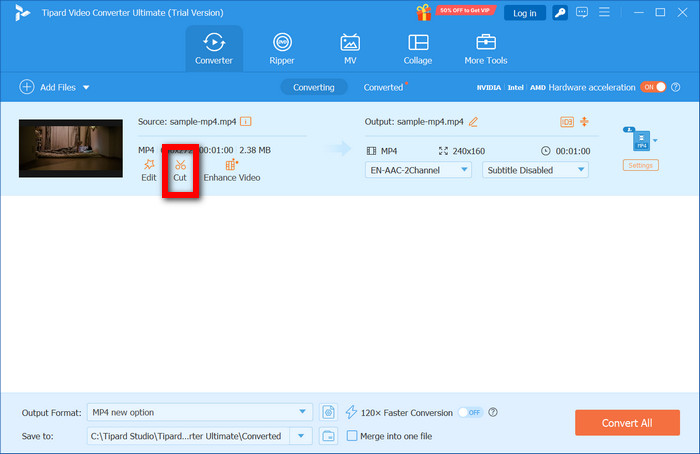The height and width of the screenshot is (454, 700).
Task: Open the folder icon next to Save to
Action: 329,435
